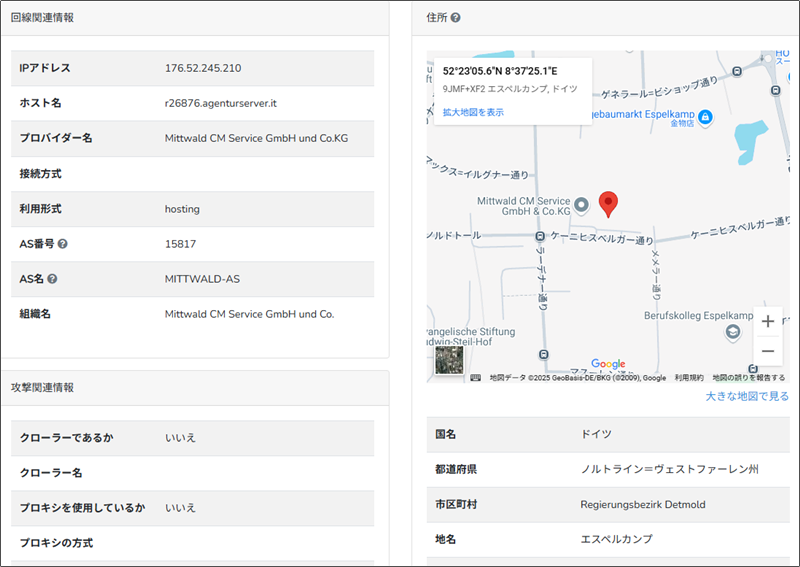Select AS number value 15817

[x=180, y=244]
